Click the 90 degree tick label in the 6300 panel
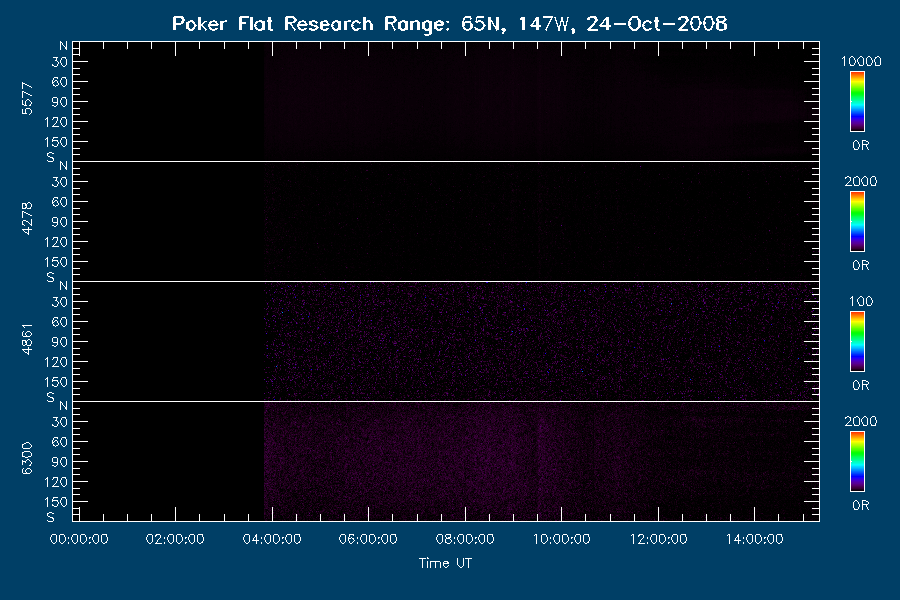Viewport: 900px width, 600px height. (60, 462)
